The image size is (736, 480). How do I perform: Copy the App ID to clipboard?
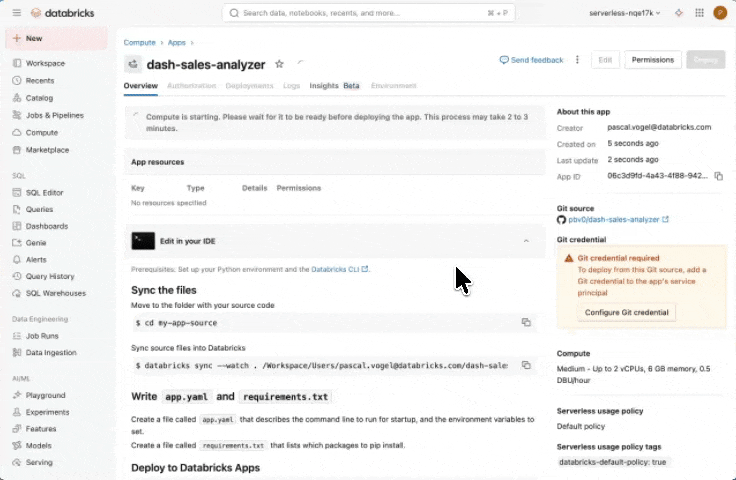pos(718,176)
